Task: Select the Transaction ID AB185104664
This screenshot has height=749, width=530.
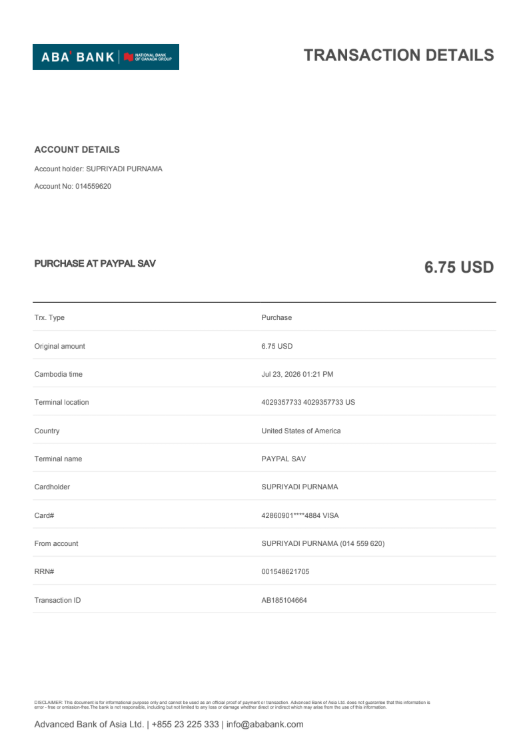Action: (284, 600)
